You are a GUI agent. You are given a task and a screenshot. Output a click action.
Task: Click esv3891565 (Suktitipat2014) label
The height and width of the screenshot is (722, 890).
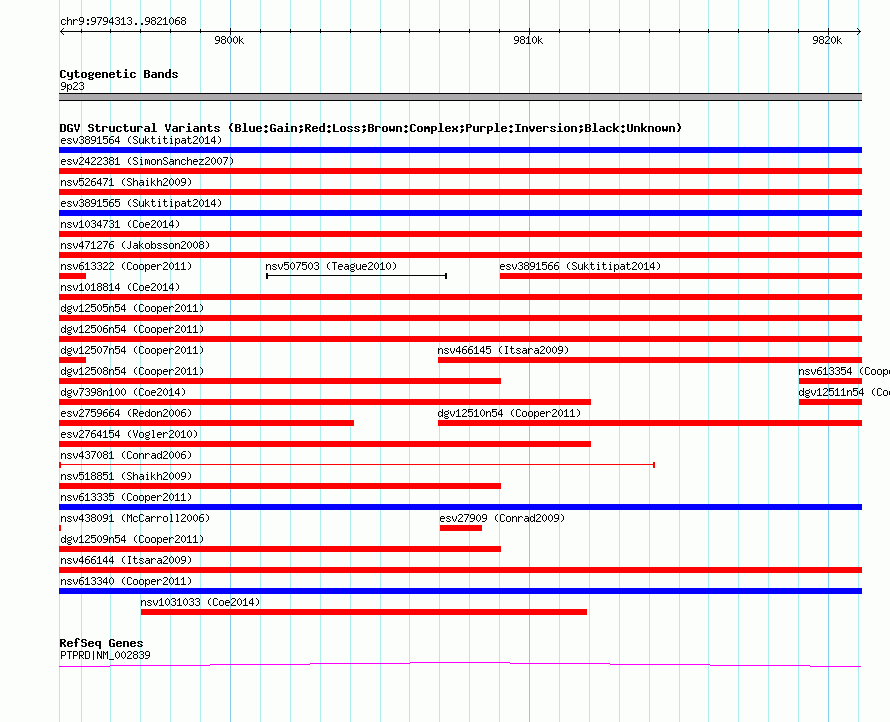point(141,203)
